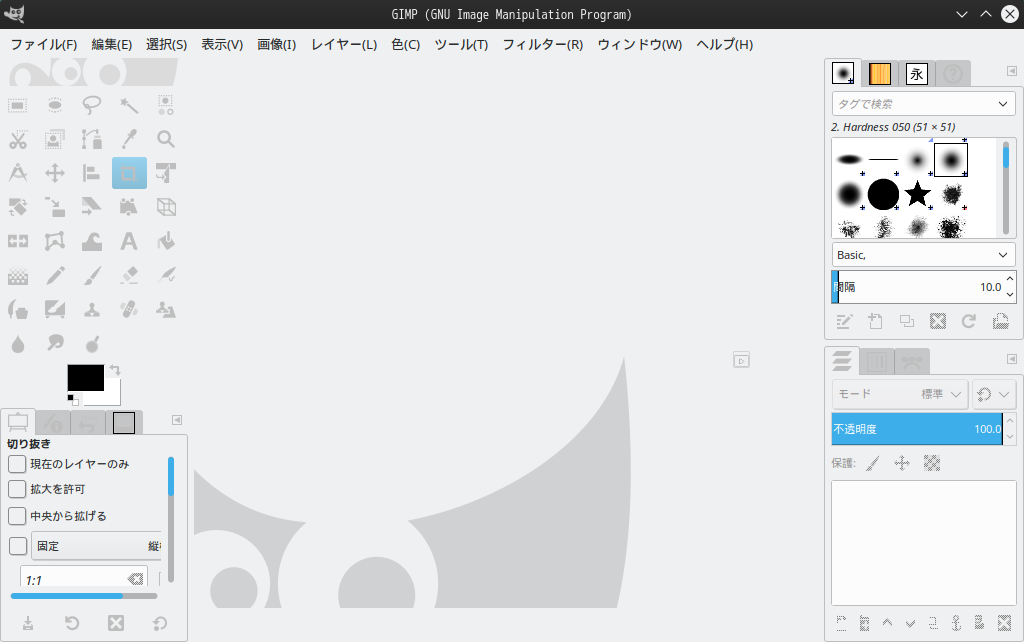
Task: Open the 固定 aspect type dropdown
Action: coord(96,546)
